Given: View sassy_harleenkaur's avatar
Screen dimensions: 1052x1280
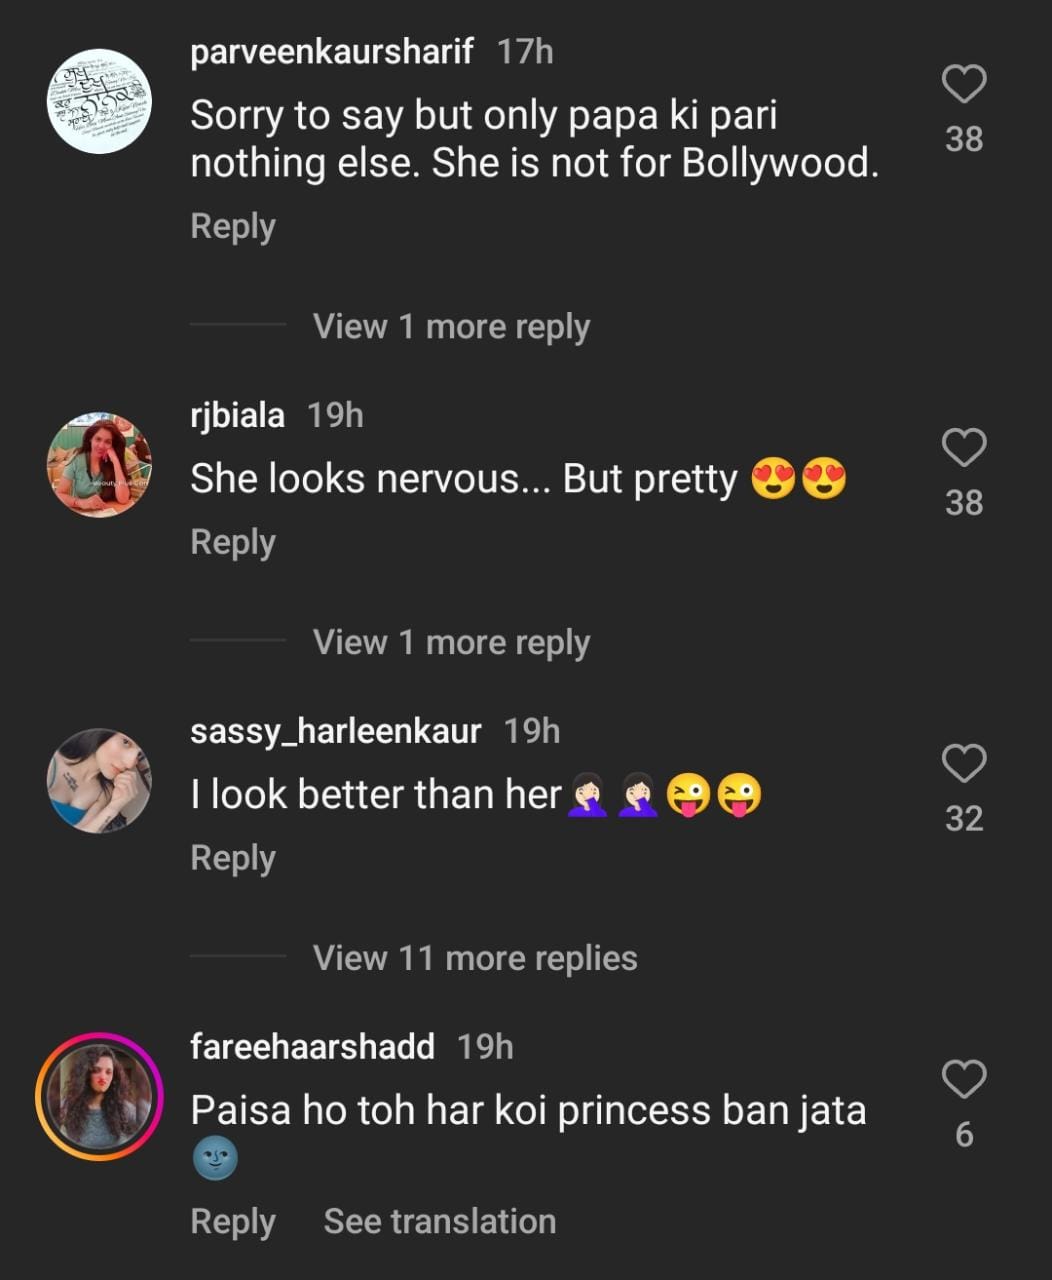Looking at the screenshot, I should tap(99, 781).
